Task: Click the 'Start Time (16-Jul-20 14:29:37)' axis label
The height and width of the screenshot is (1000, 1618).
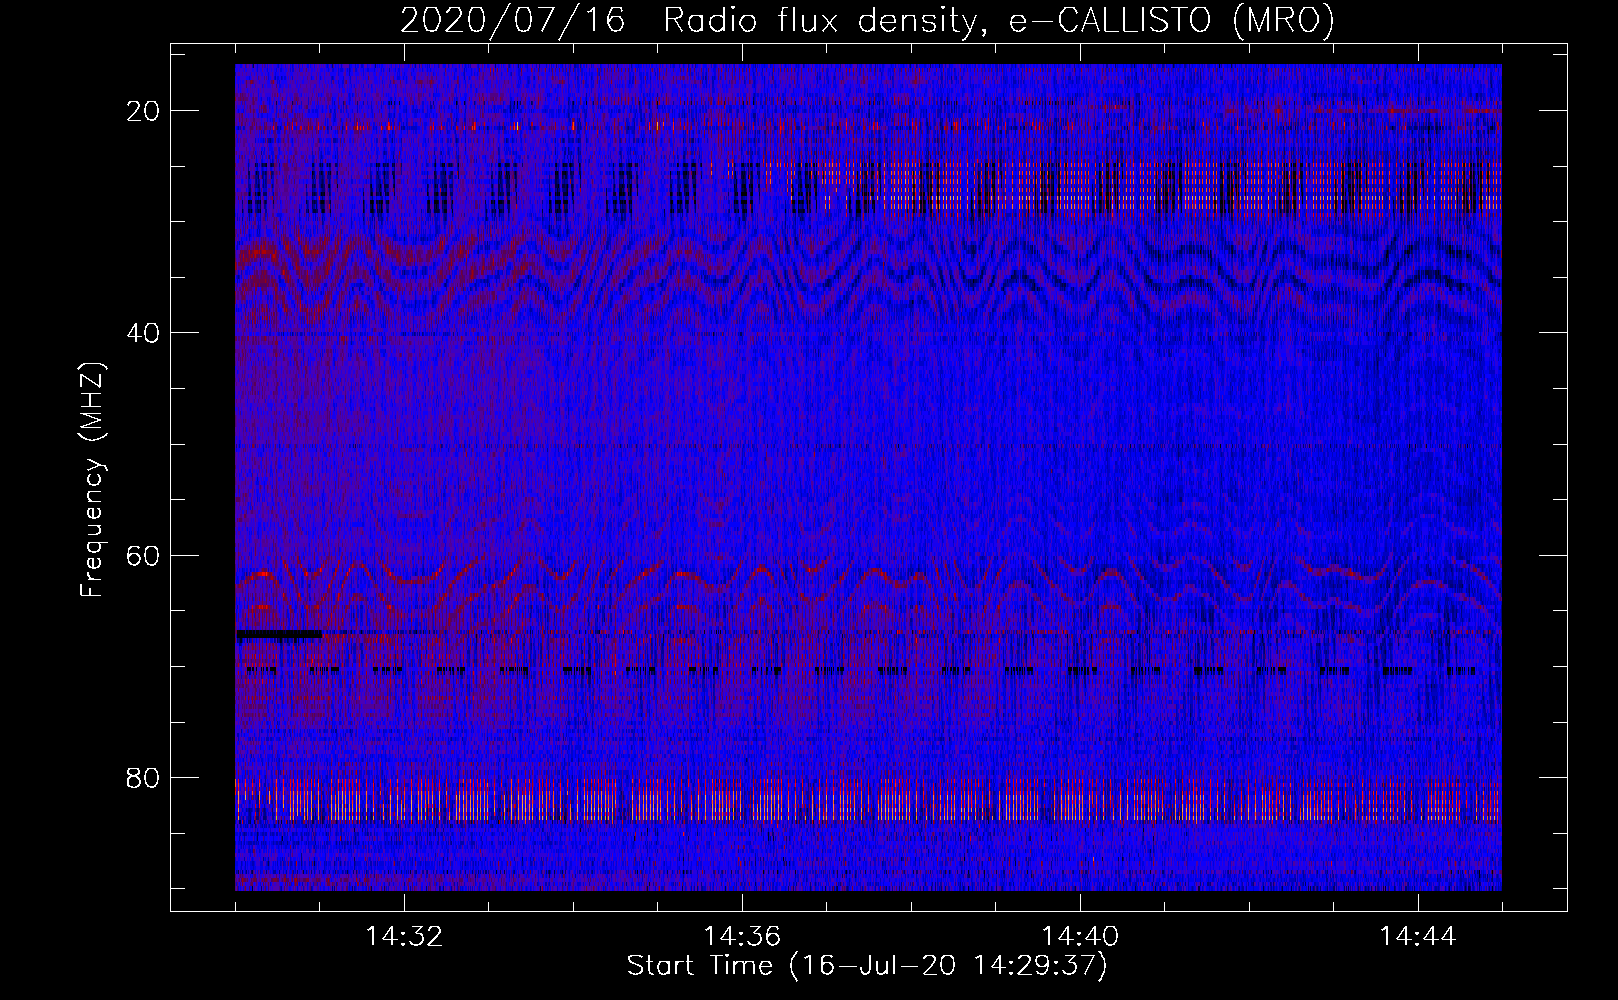Action: click(x=867, y=966)
